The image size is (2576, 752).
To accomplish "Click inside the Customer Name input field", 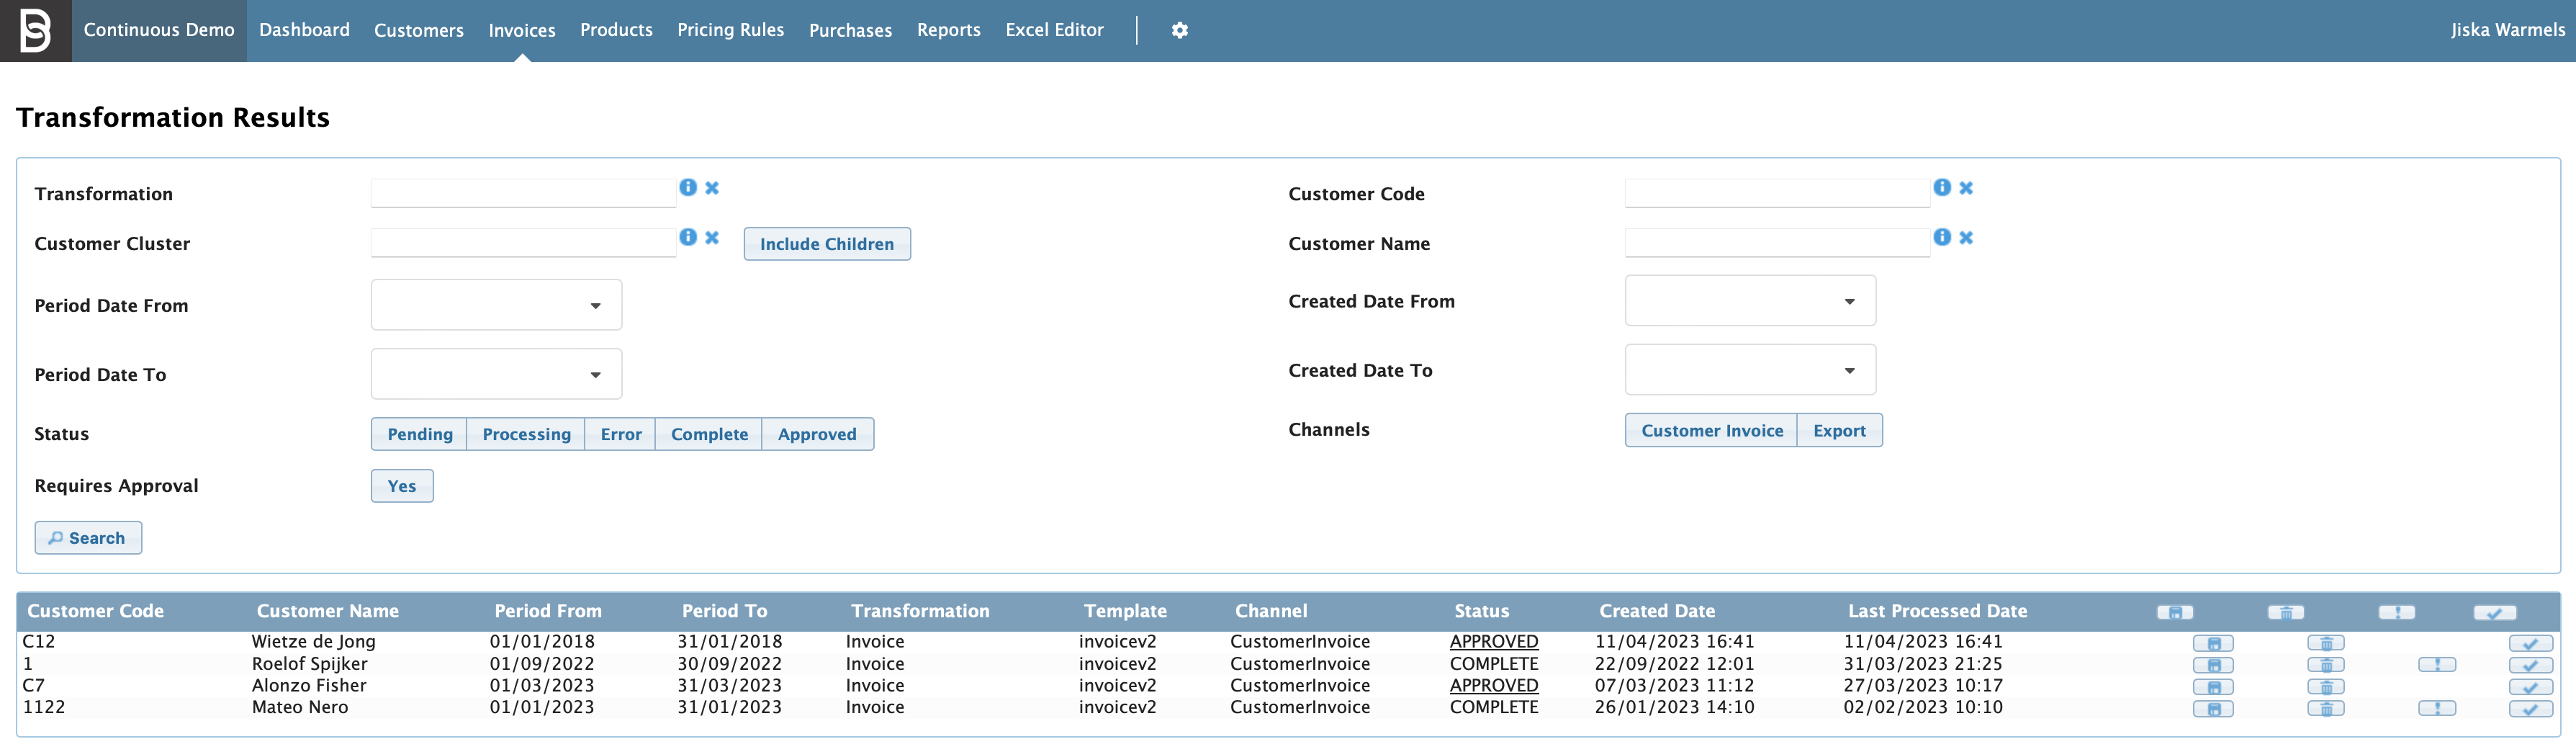I will 1776,241.
